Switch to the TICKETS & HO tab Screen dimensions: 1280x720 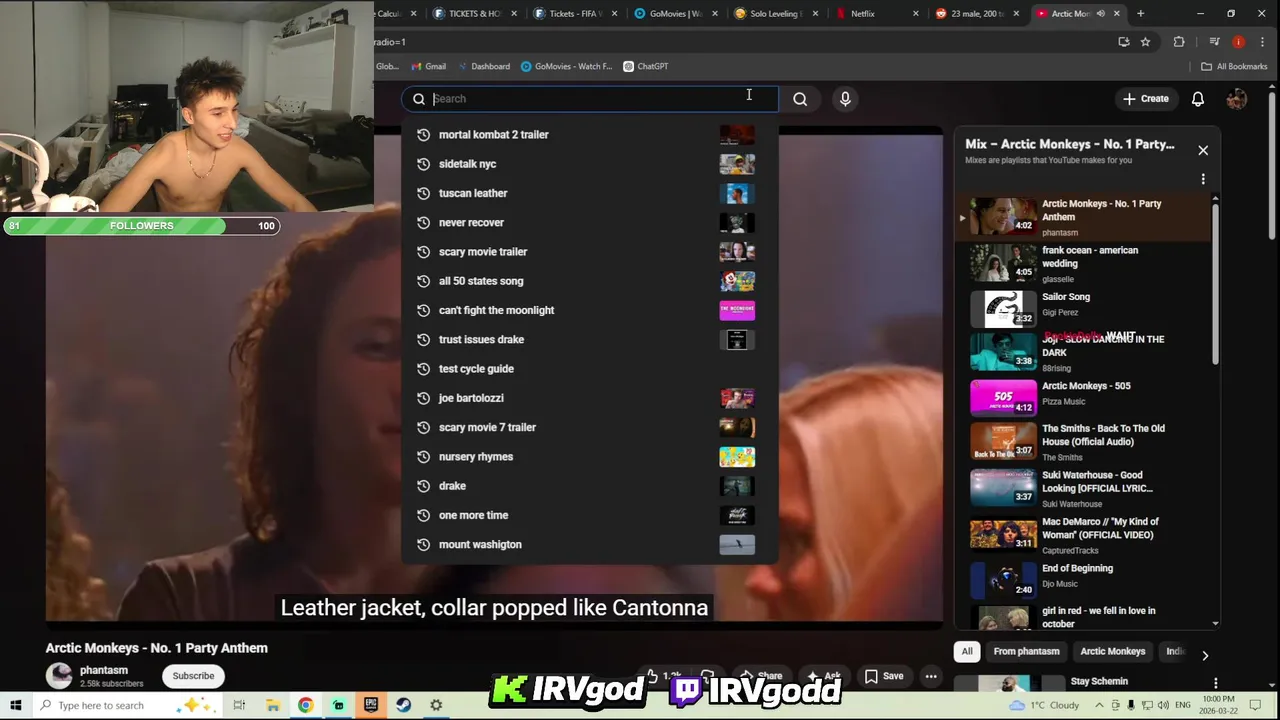tap(476, 14)
